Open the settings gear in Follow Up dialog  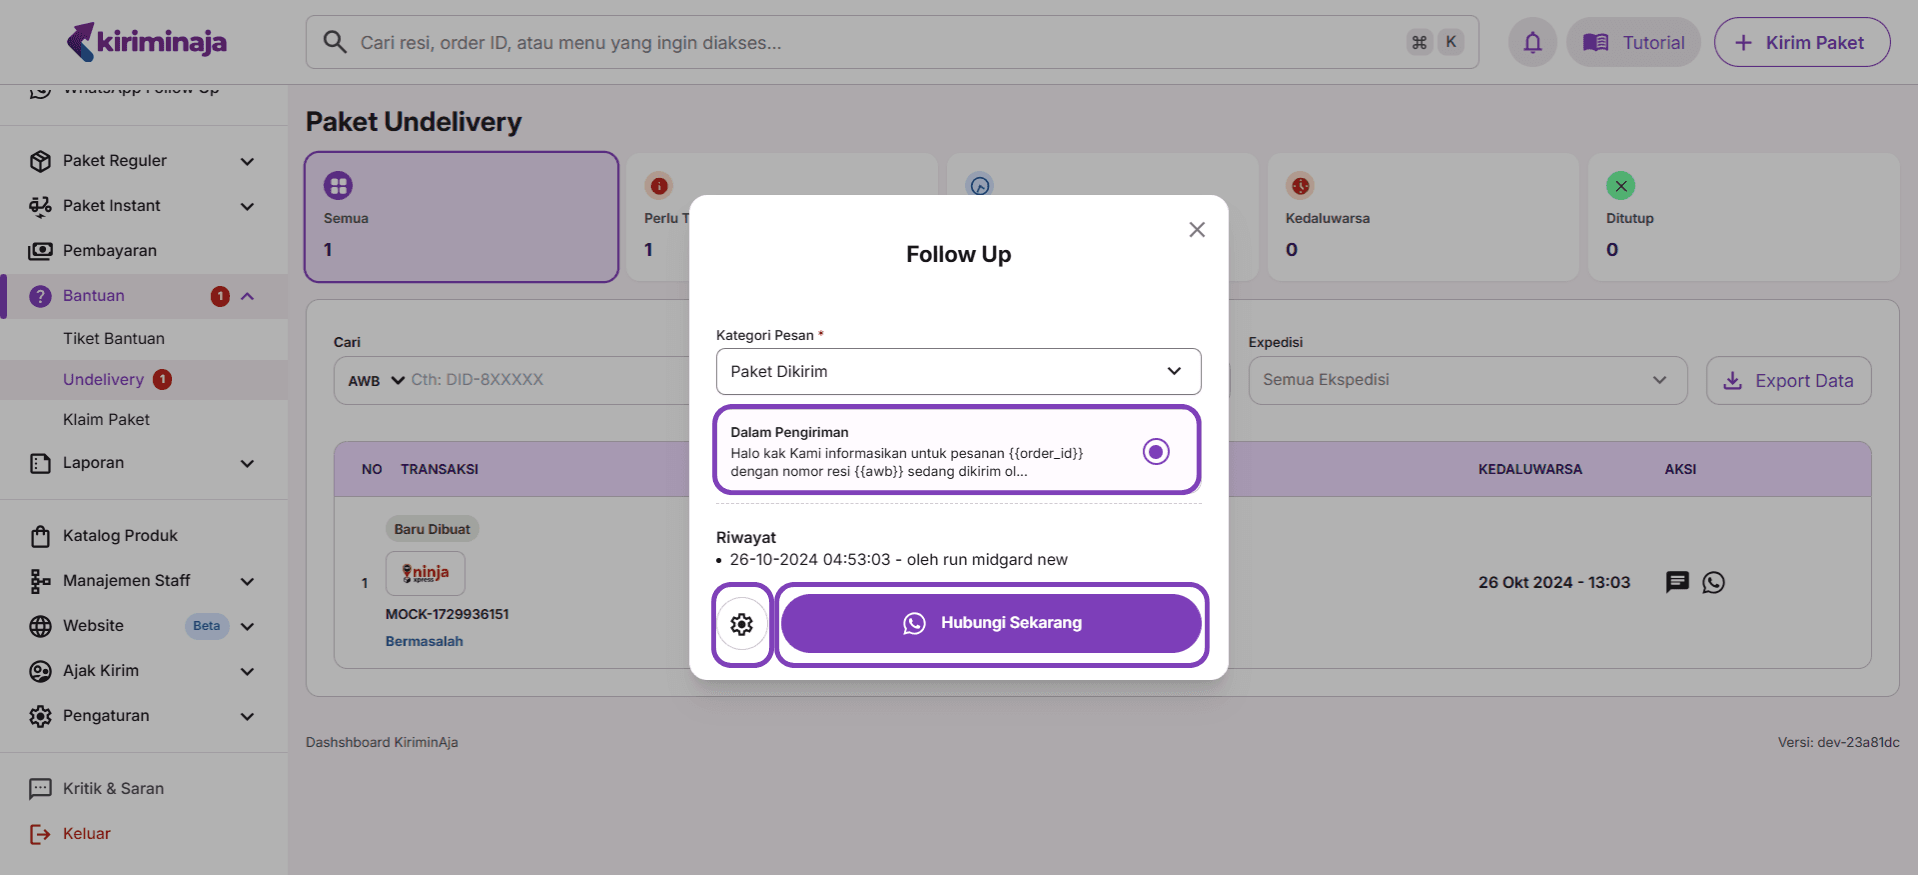tap(741, 624)
